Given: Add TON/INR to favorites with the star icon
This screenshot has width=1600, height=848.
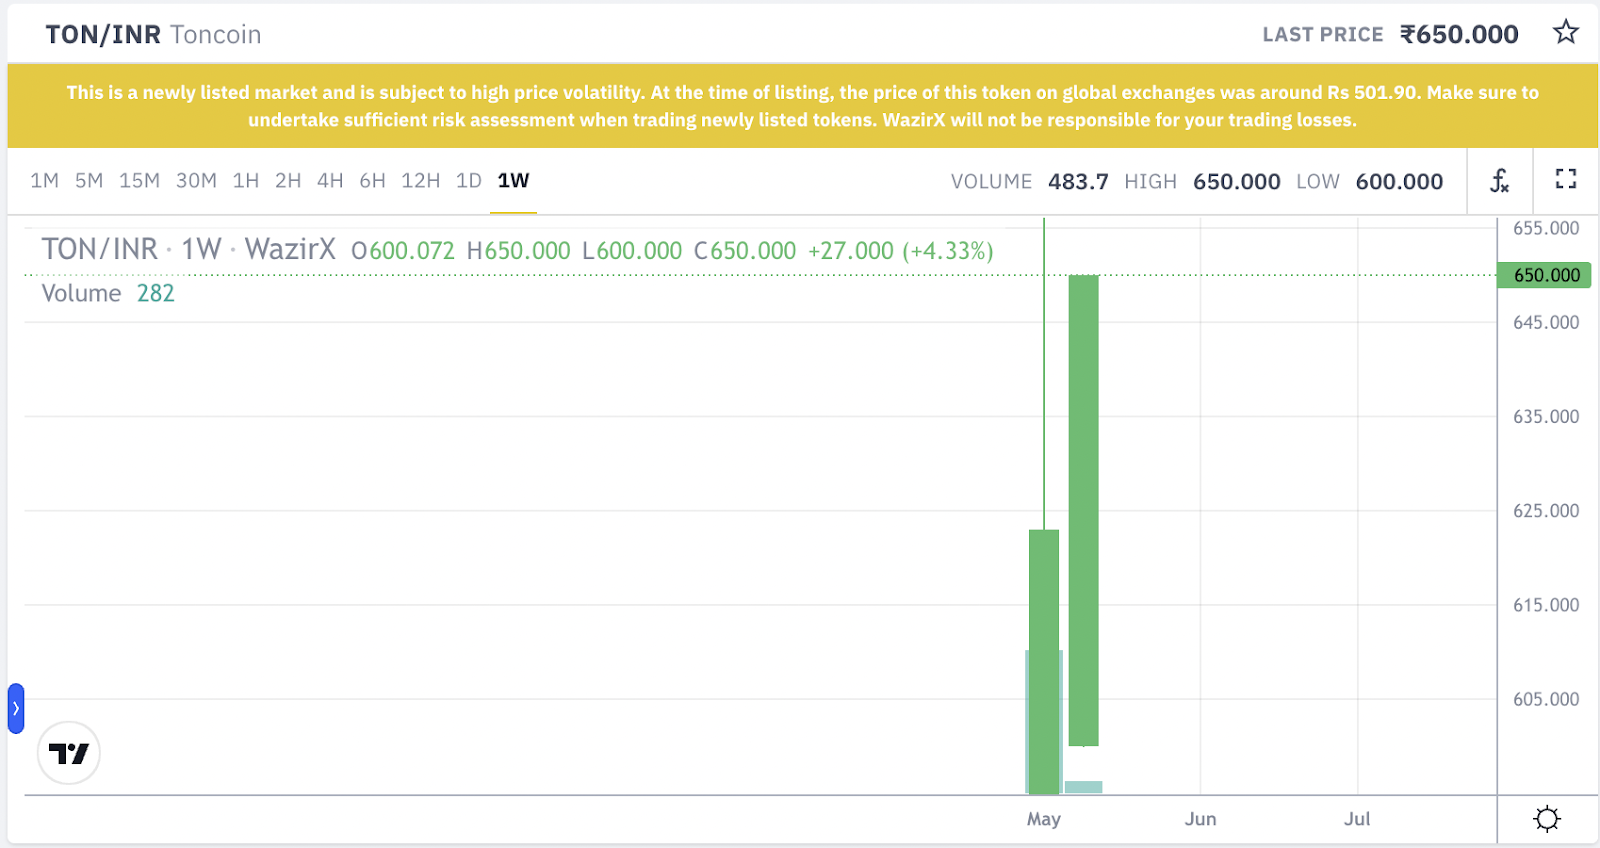Looking at the screenshot, I should 1565,33.
